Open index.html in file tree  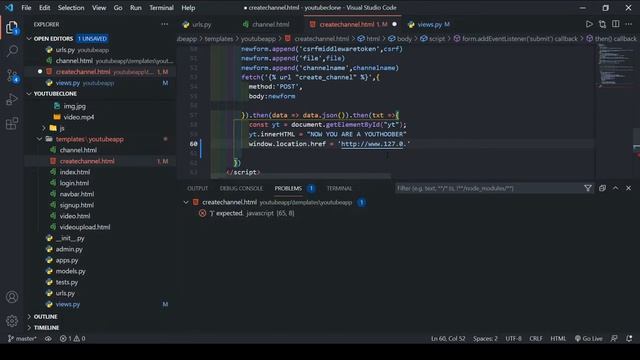pyautogui.click(x=75, y=172)
